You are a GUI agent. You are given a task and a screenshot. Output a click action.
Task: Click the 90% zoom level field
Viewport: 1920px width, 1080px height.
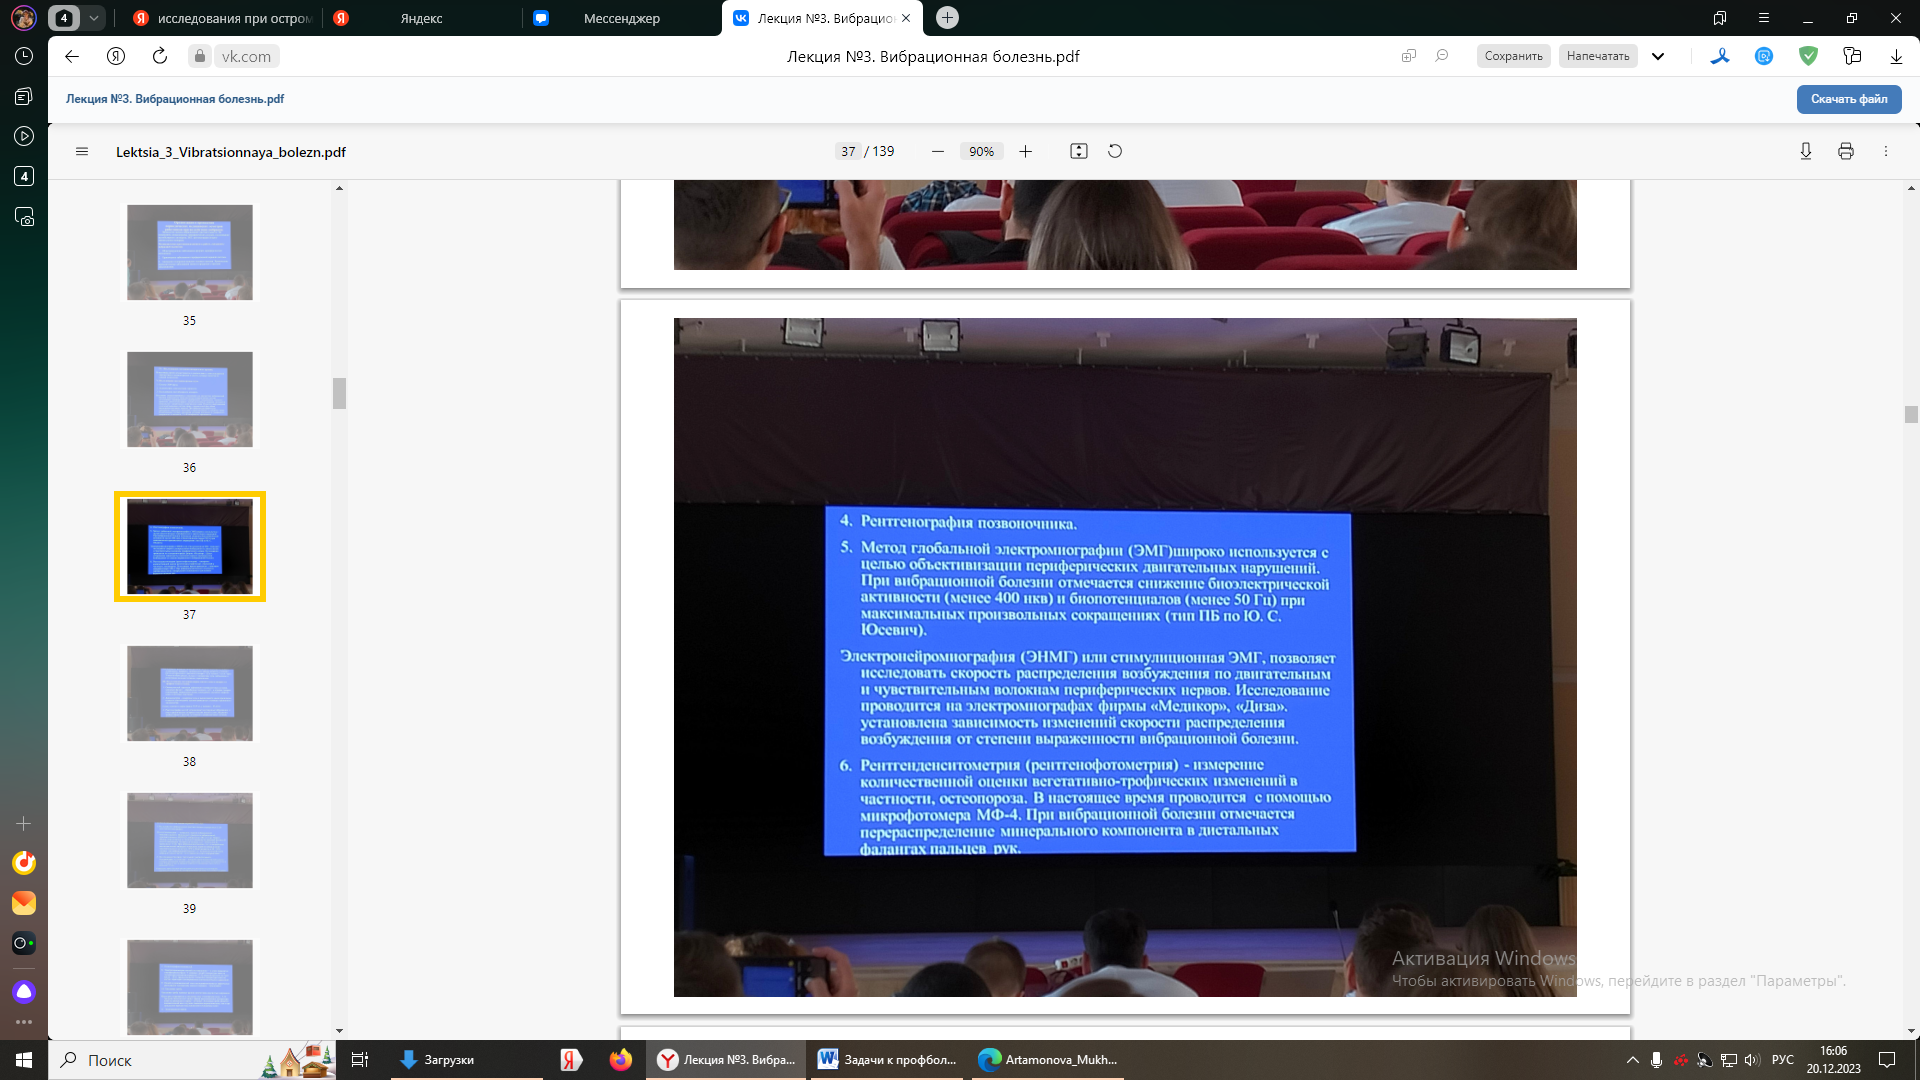tap(981, 152)
